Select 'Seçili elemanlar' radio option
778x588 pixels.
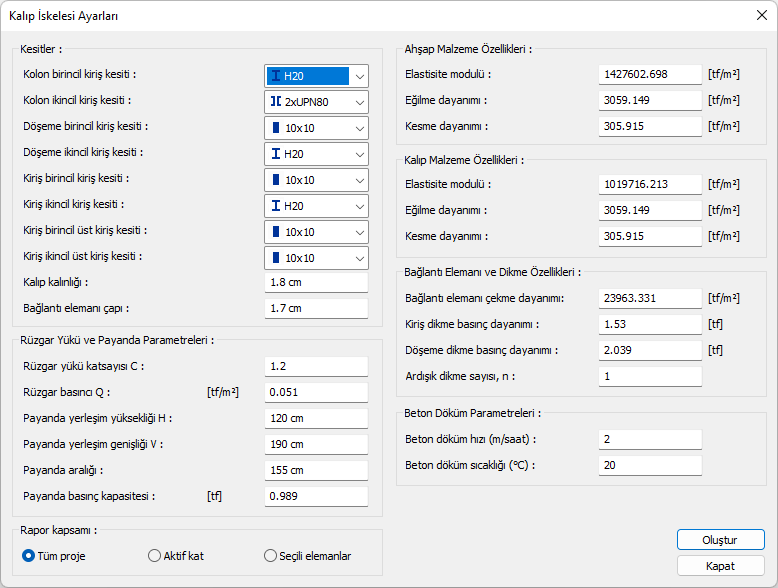[270, 556]
